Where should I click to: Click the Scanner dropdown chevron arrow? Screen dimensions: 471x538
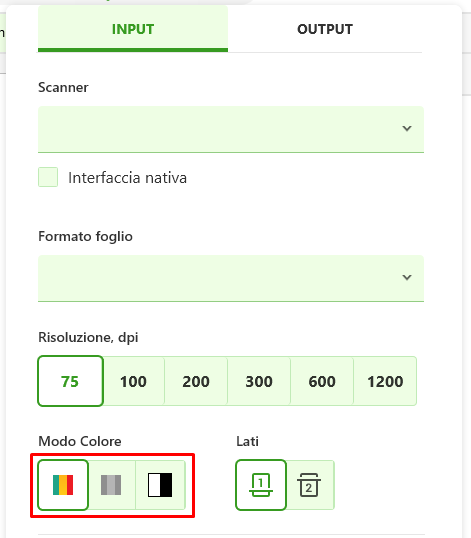pyautogui.click(x=407, y=128)
